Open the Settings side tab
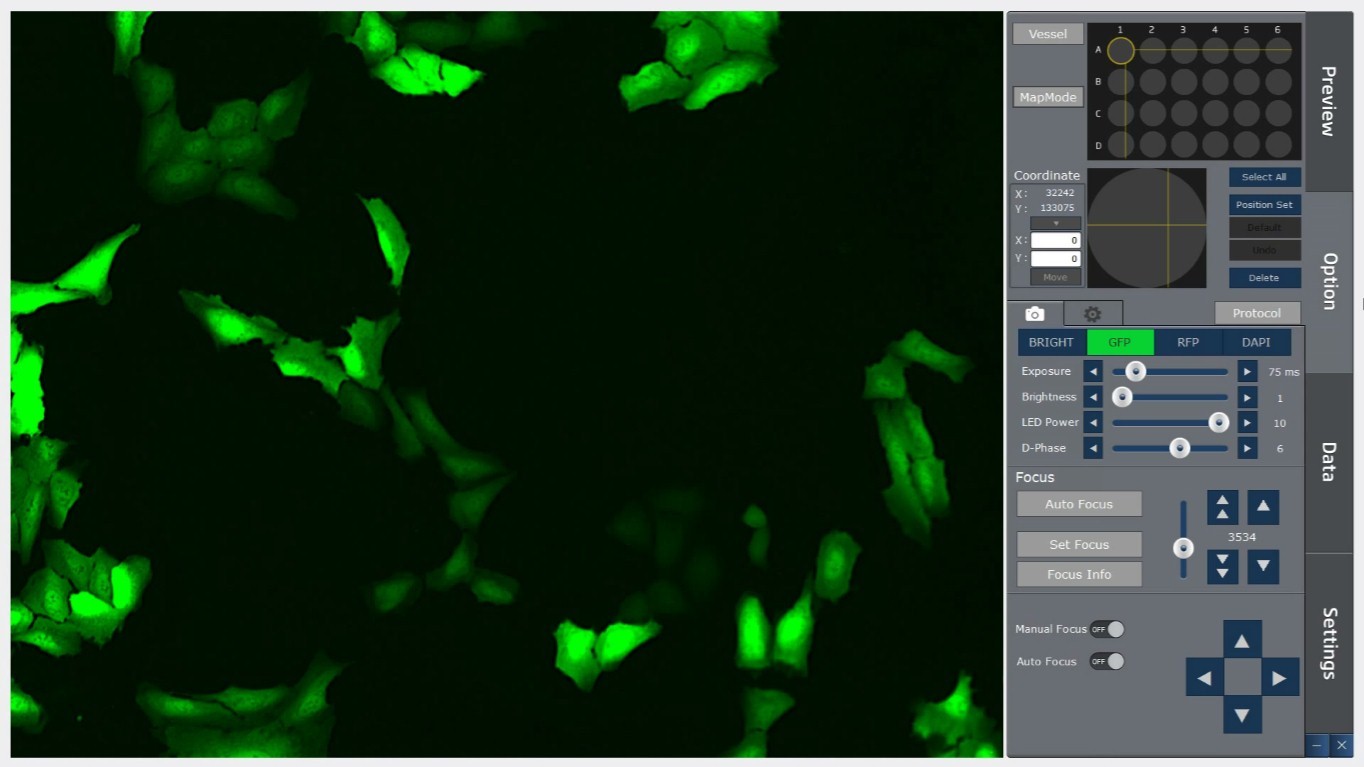This screenshot has height=767, width=1364. coord(1329,642)
